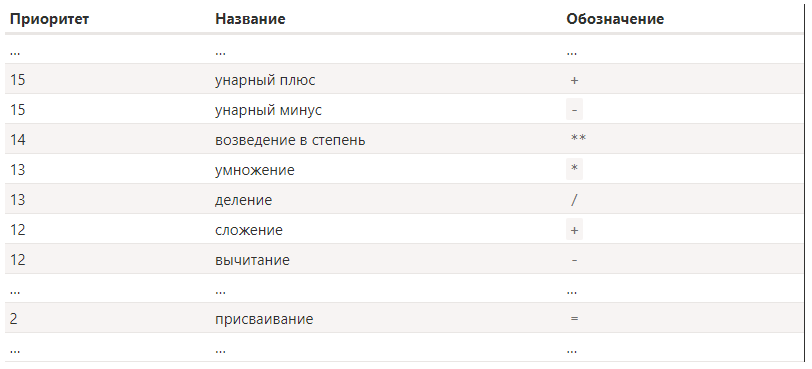Click the unary minus symbol code box

click(574, 110)
